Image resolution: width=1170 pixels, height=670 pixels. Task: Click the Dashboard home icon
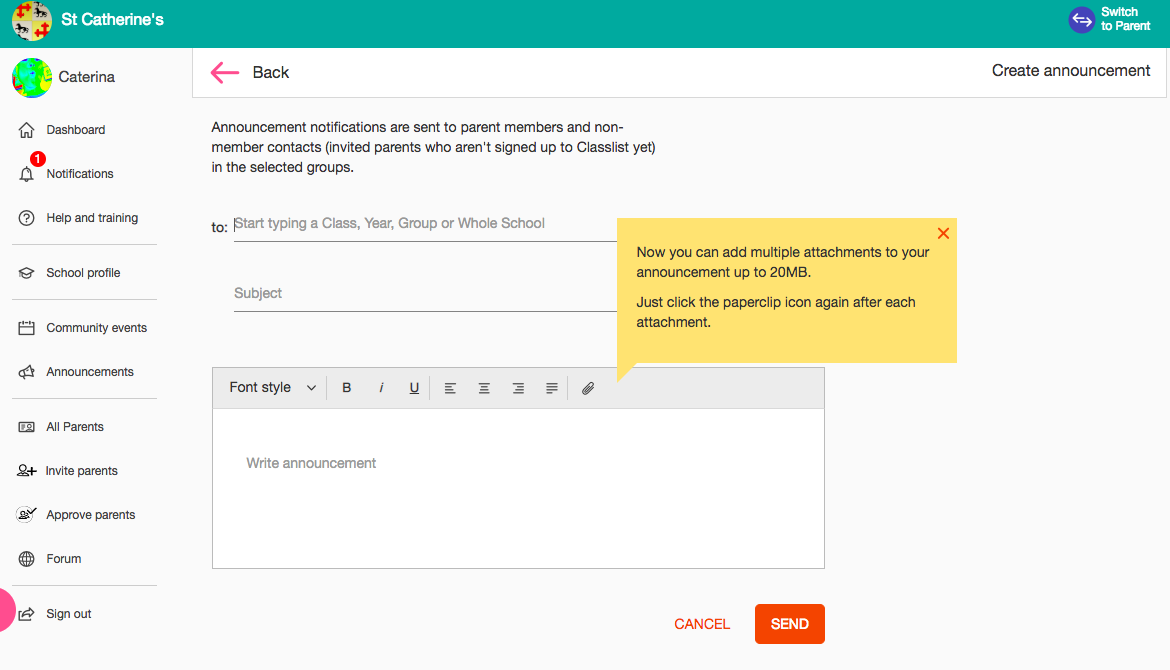coord(26,130)
